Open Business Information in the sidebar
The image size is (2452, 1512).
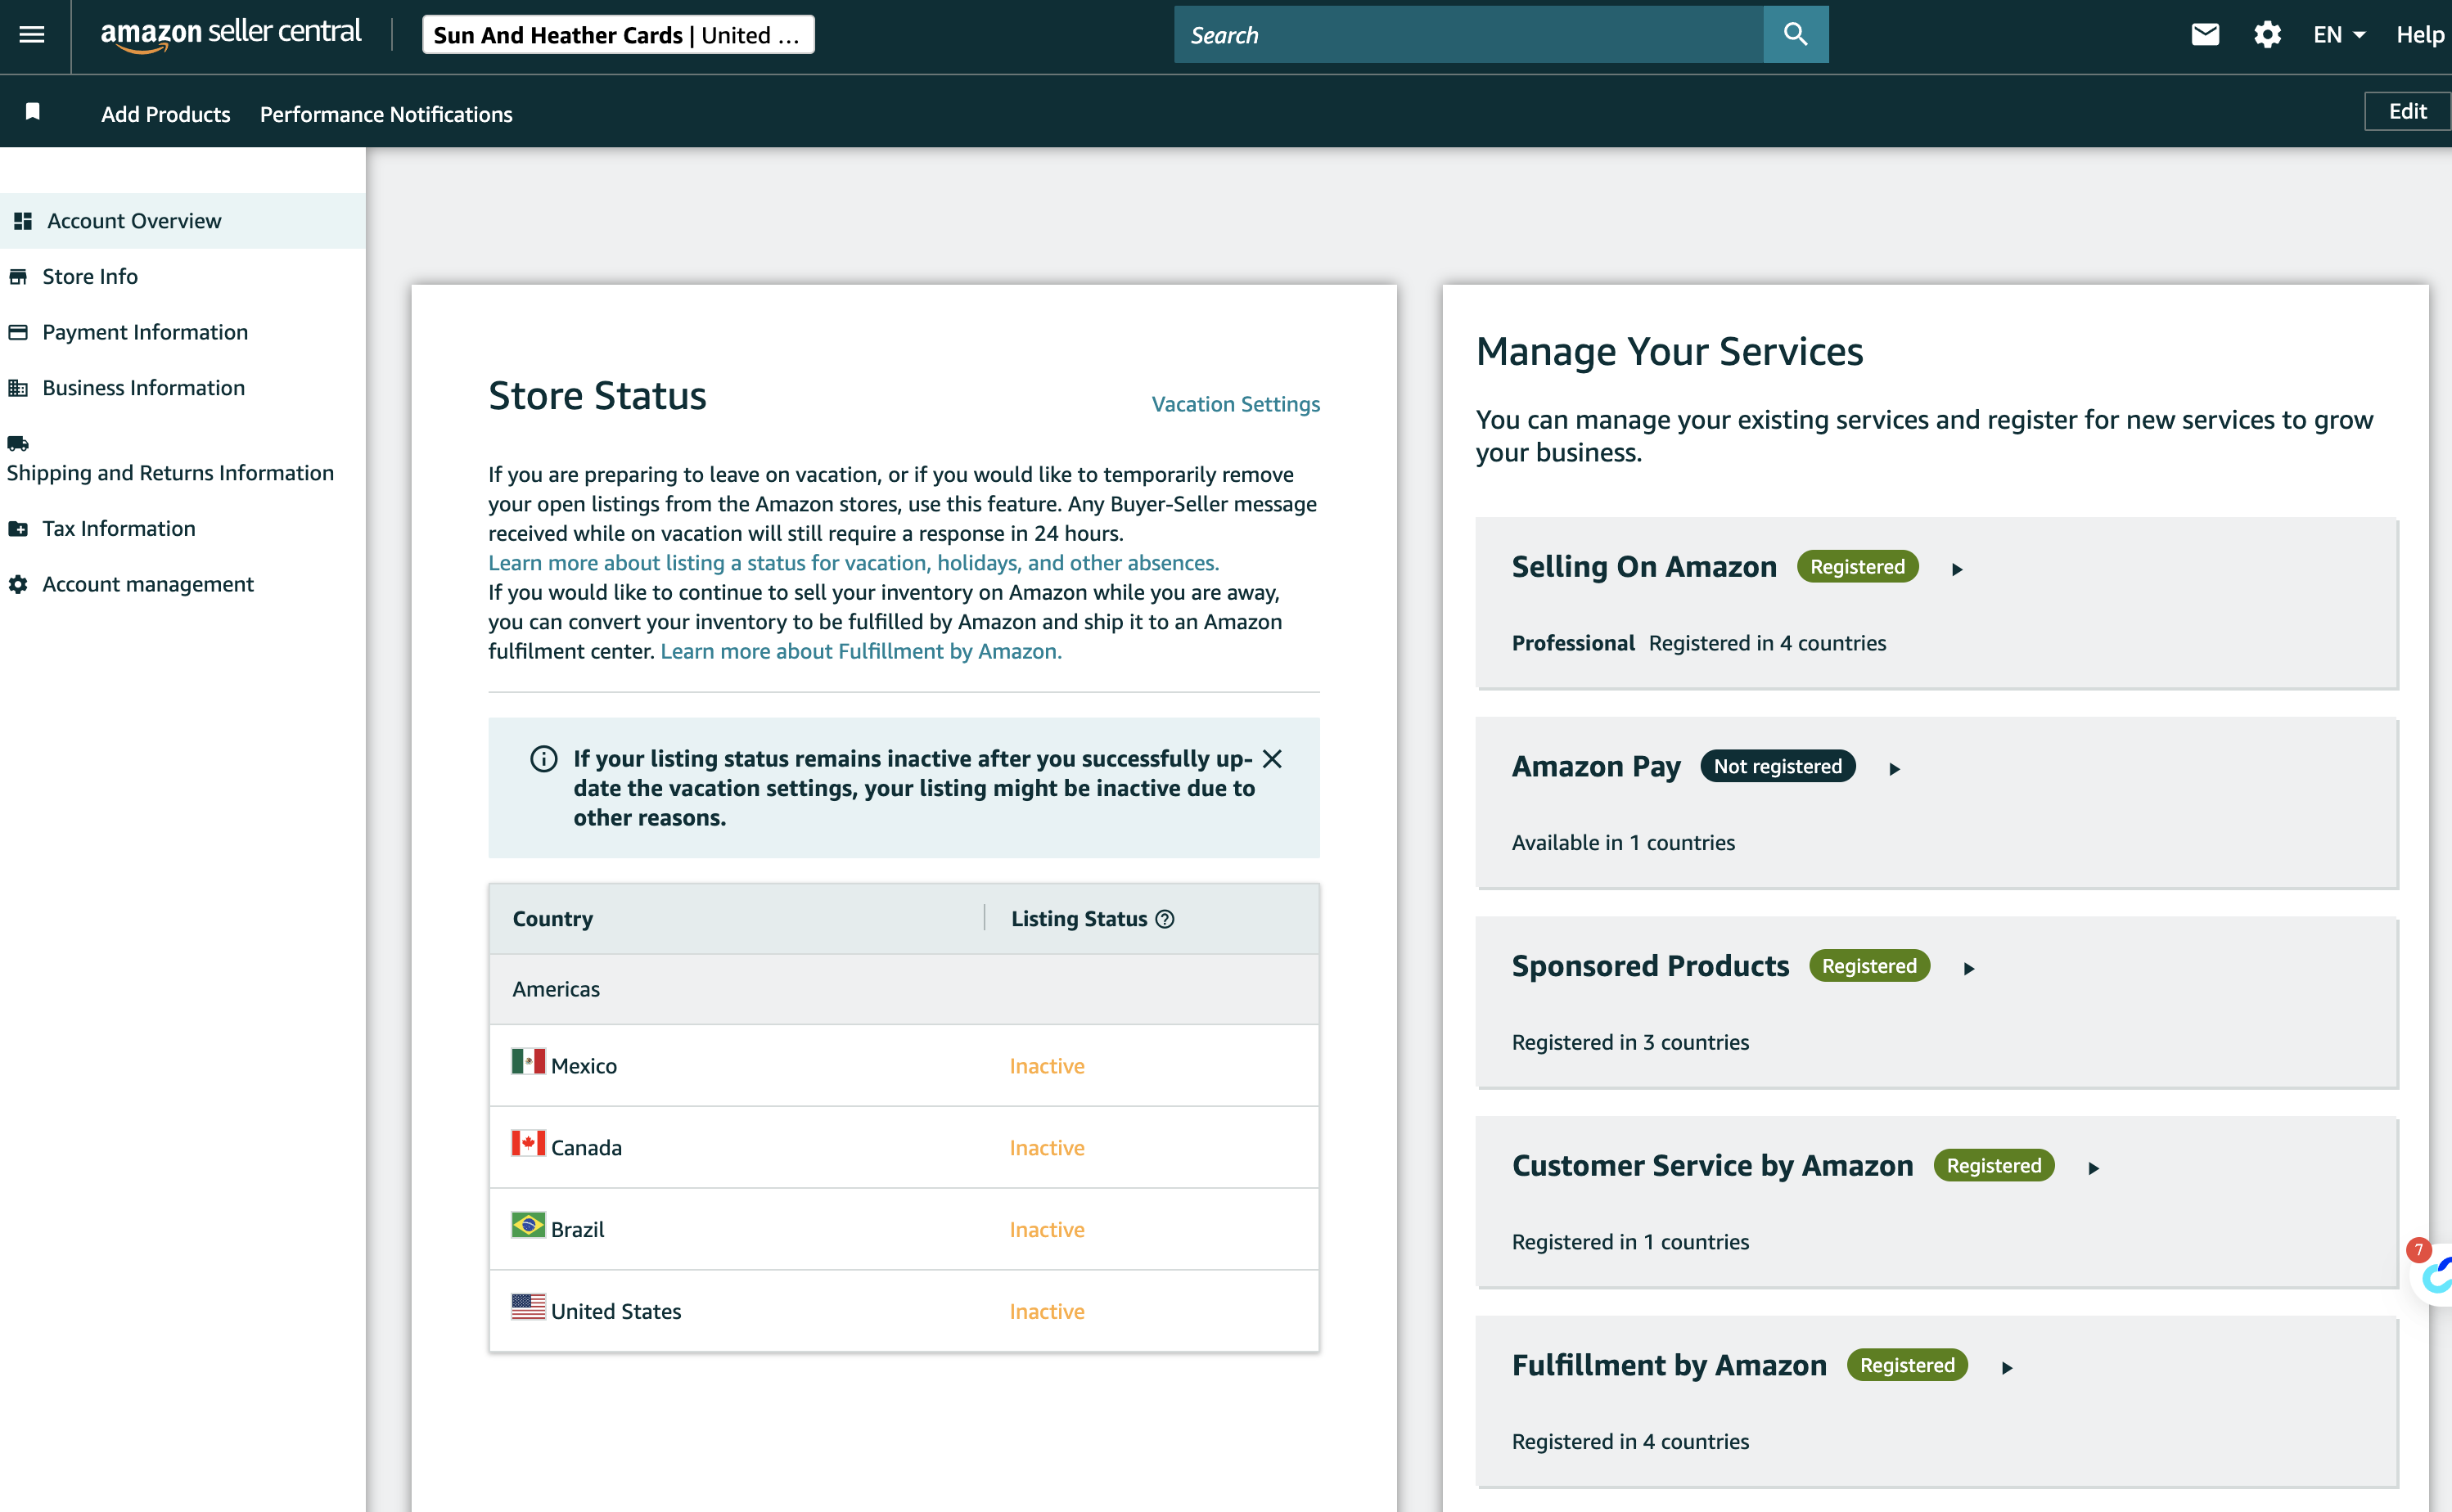pos(183,388)
